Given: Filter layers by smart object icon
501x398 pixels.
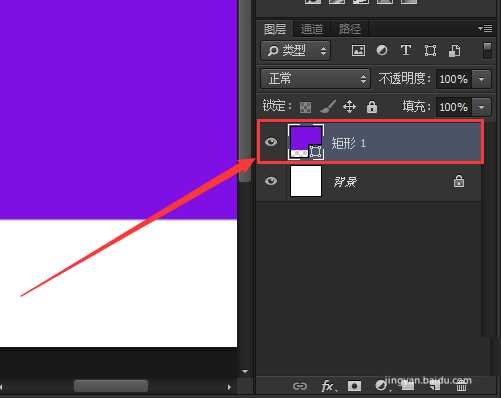Looking at the screenshot, I should click(x=455, y=51).
